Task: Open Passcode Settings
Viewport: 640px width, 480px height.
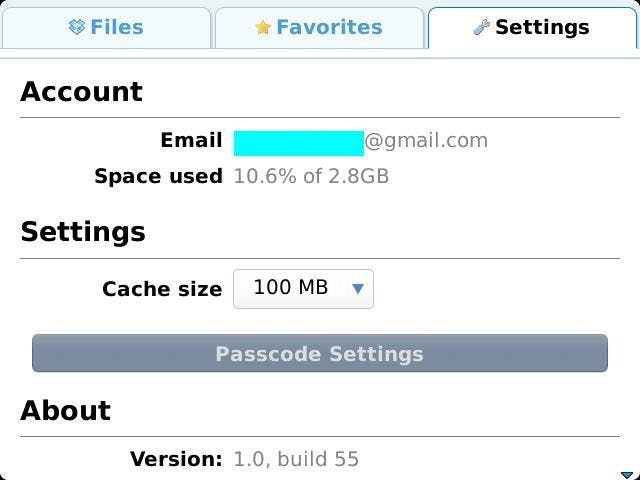Action: pyautogui.click(x=320, y=354)
